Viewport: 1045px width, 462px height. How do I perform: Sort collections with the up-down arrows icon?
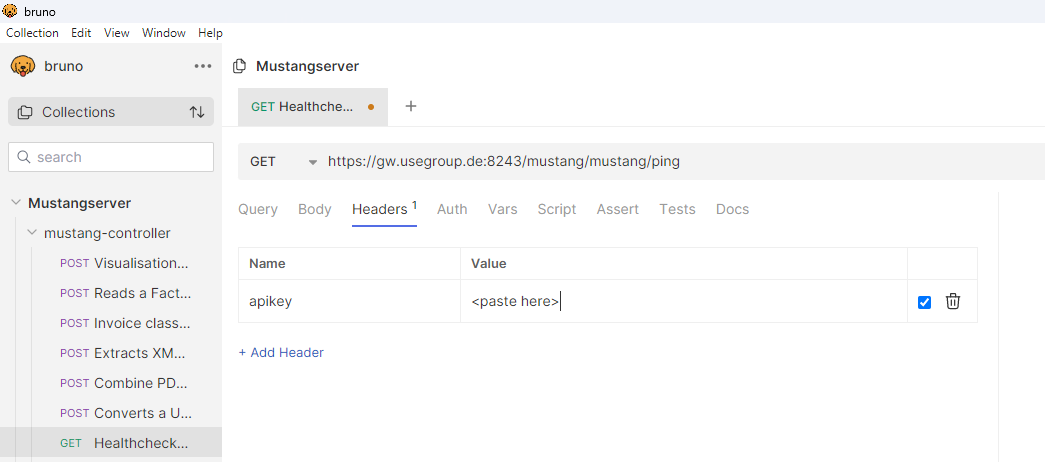pyautogui.click(x=197, y=112)
